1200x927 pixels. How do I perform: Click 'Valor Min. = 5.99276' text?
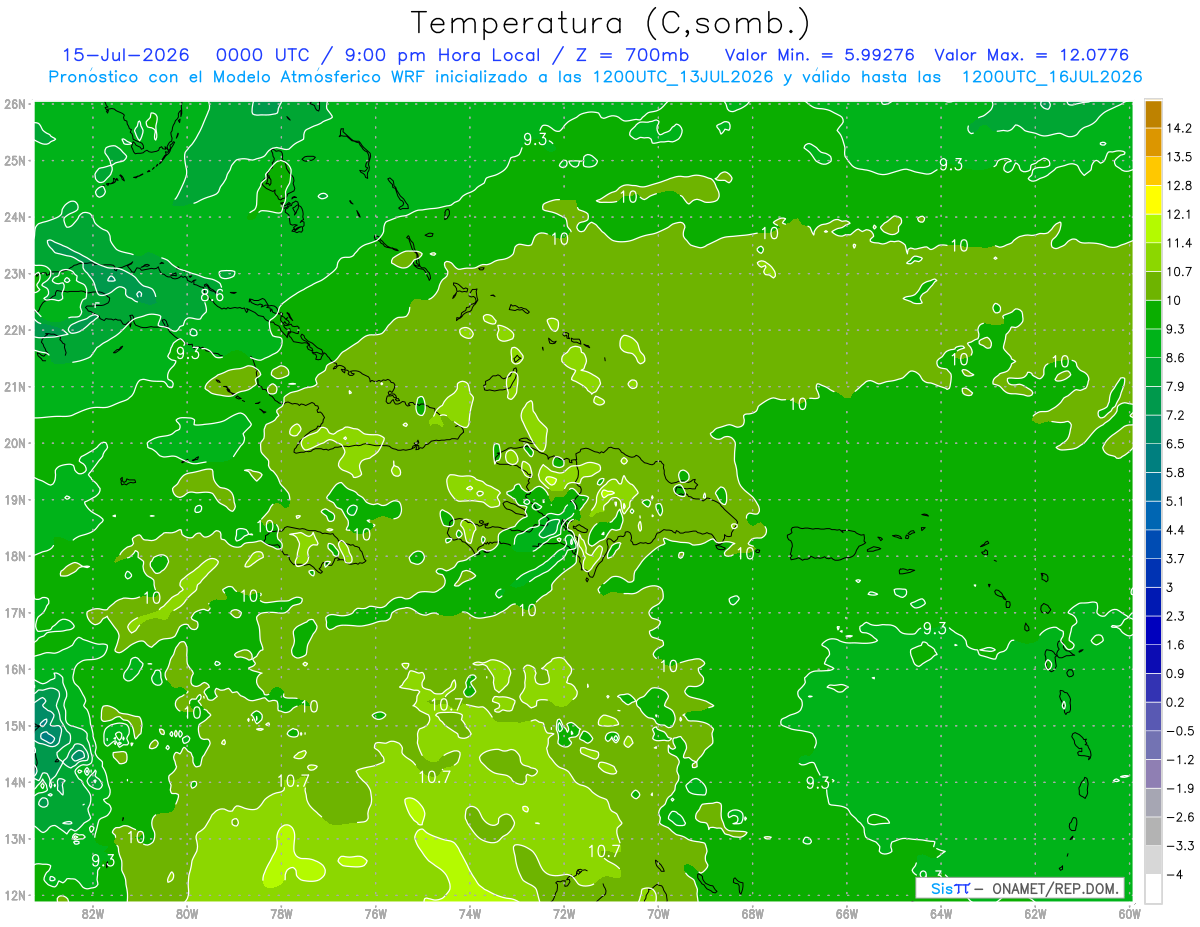tap(819, 55)
